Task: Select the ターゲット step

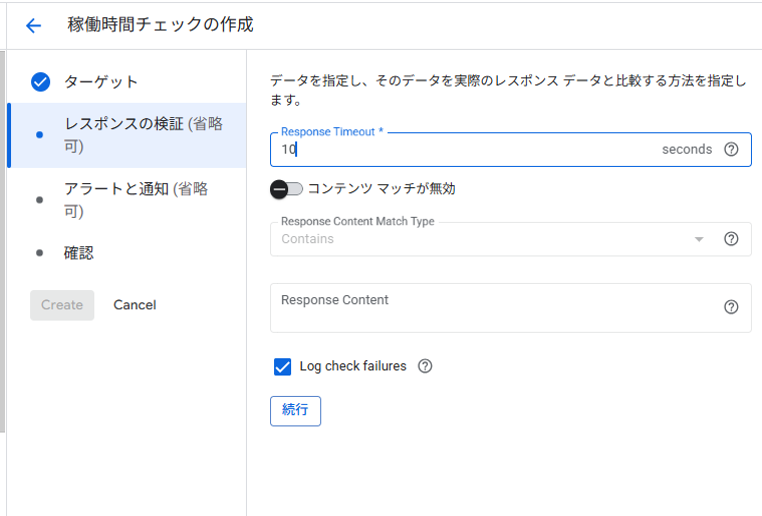Action: [126, 82]
